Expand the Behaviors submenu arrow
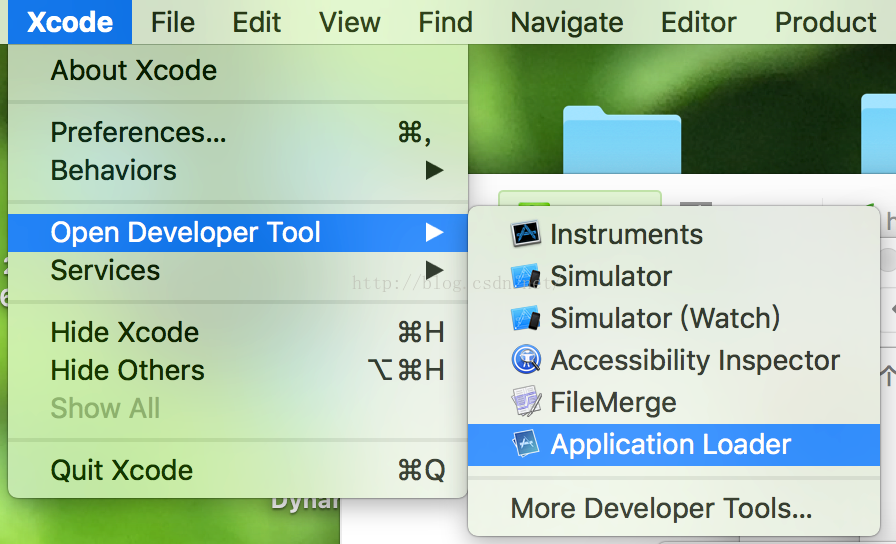The height and width of the screenshot is (544, 896). pyautogui.click(x=434, y=171)
